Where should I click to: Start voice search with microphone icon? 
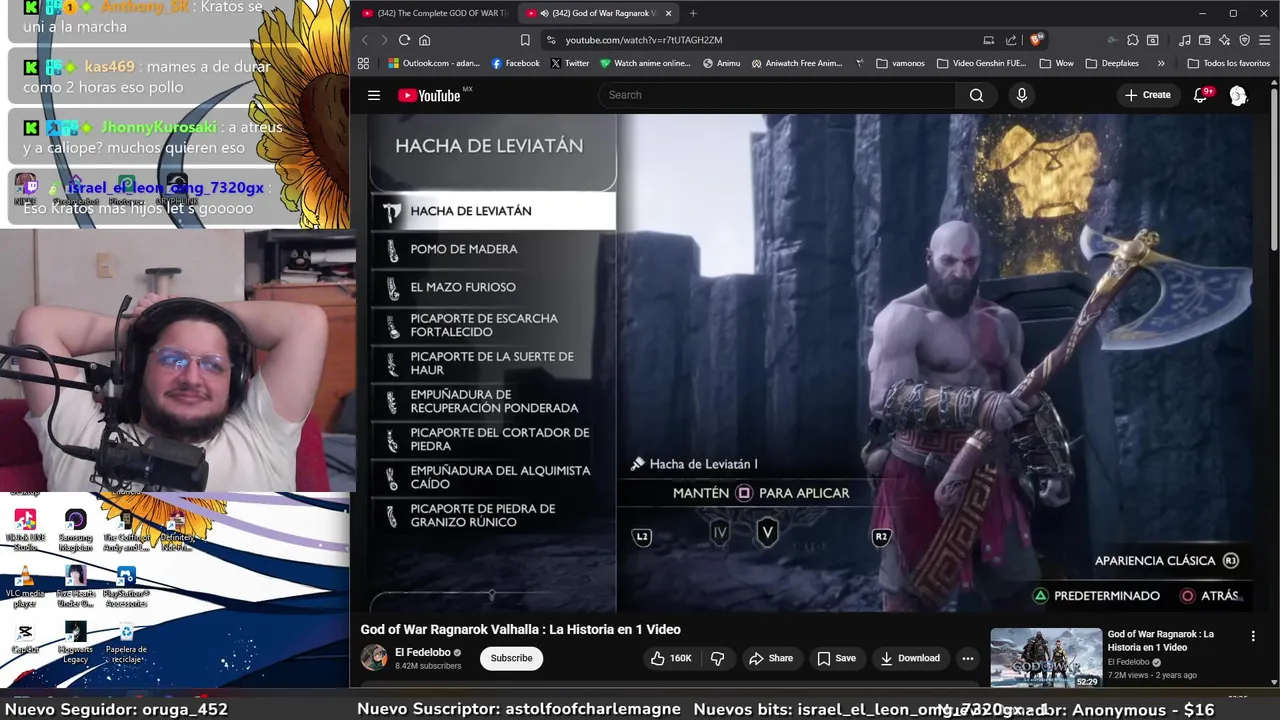[x=1021, y=95]
